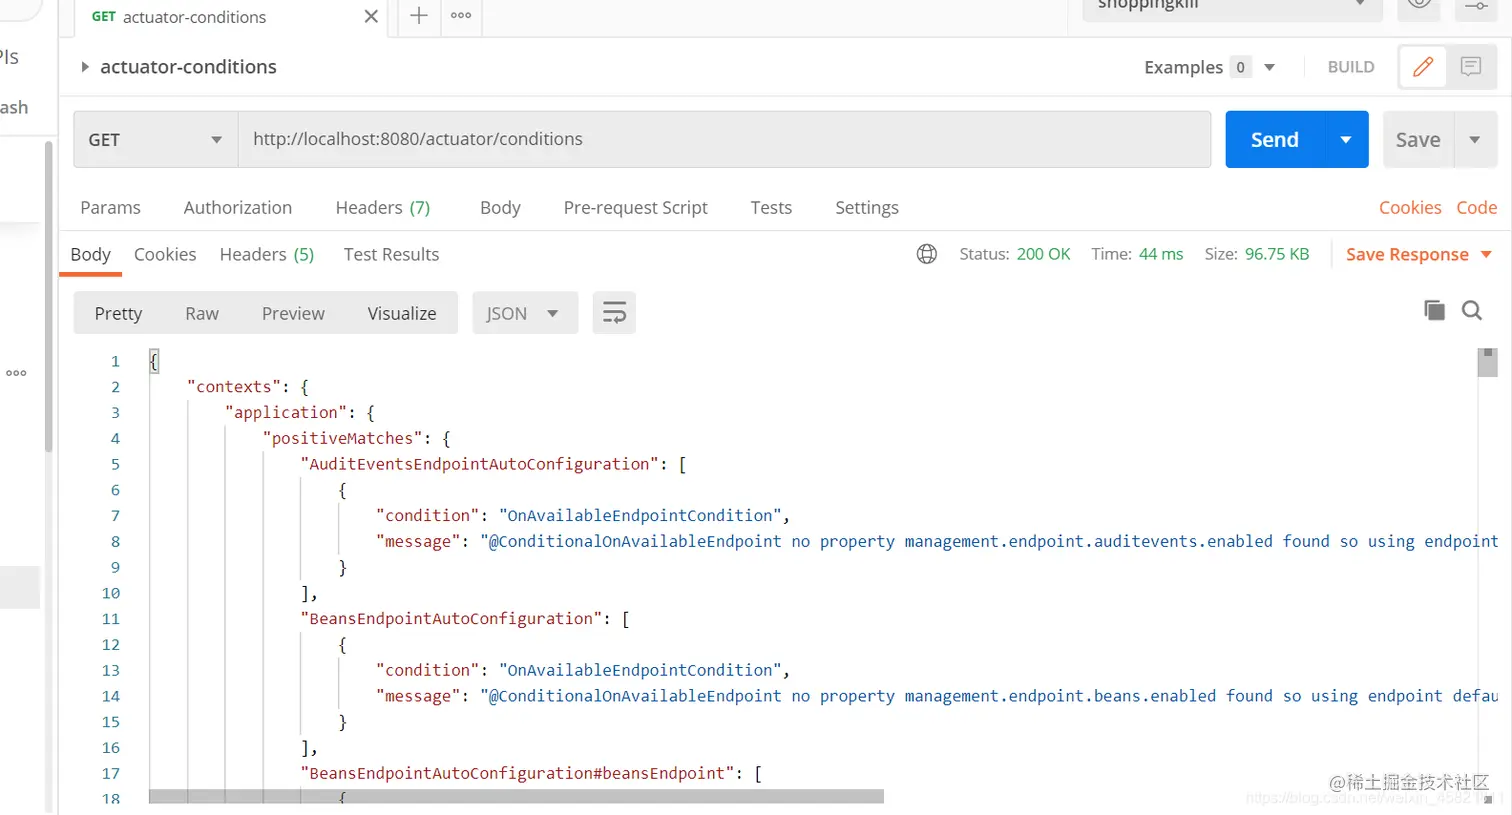
Task: Close the actuator-conditions request tab
Action: (371, 16)
